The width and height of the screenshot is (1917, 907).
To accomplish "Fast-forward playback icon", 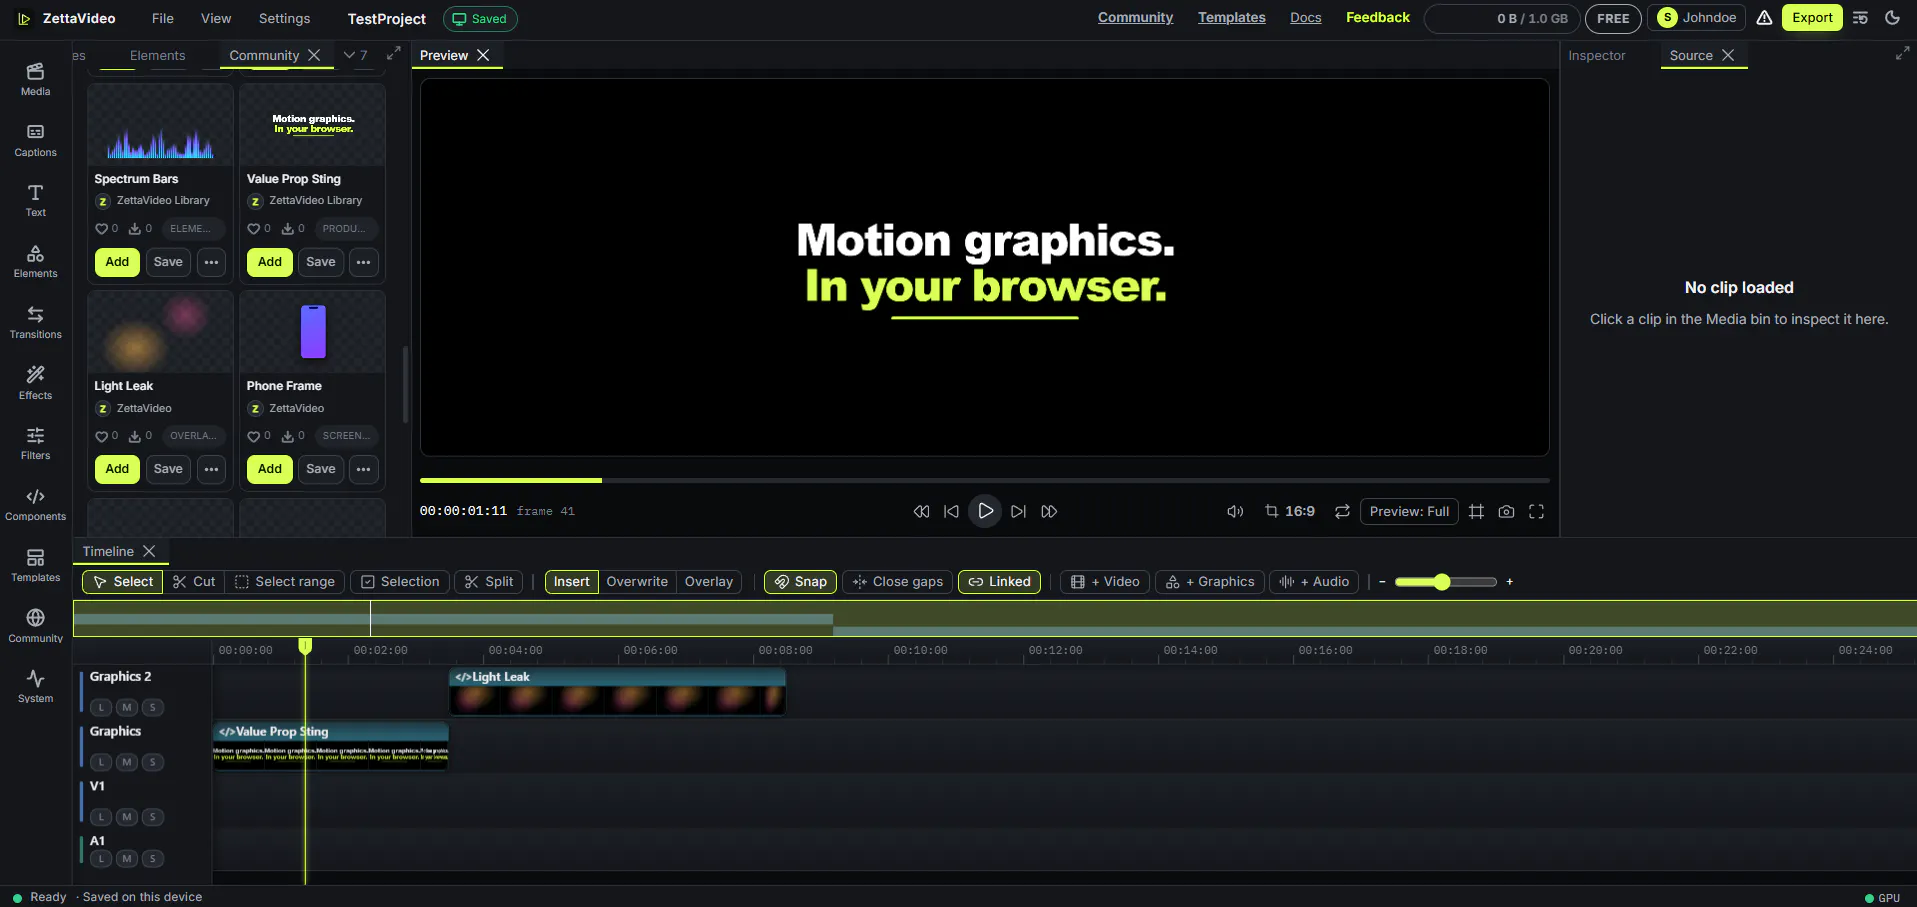I will (1049, 511).
